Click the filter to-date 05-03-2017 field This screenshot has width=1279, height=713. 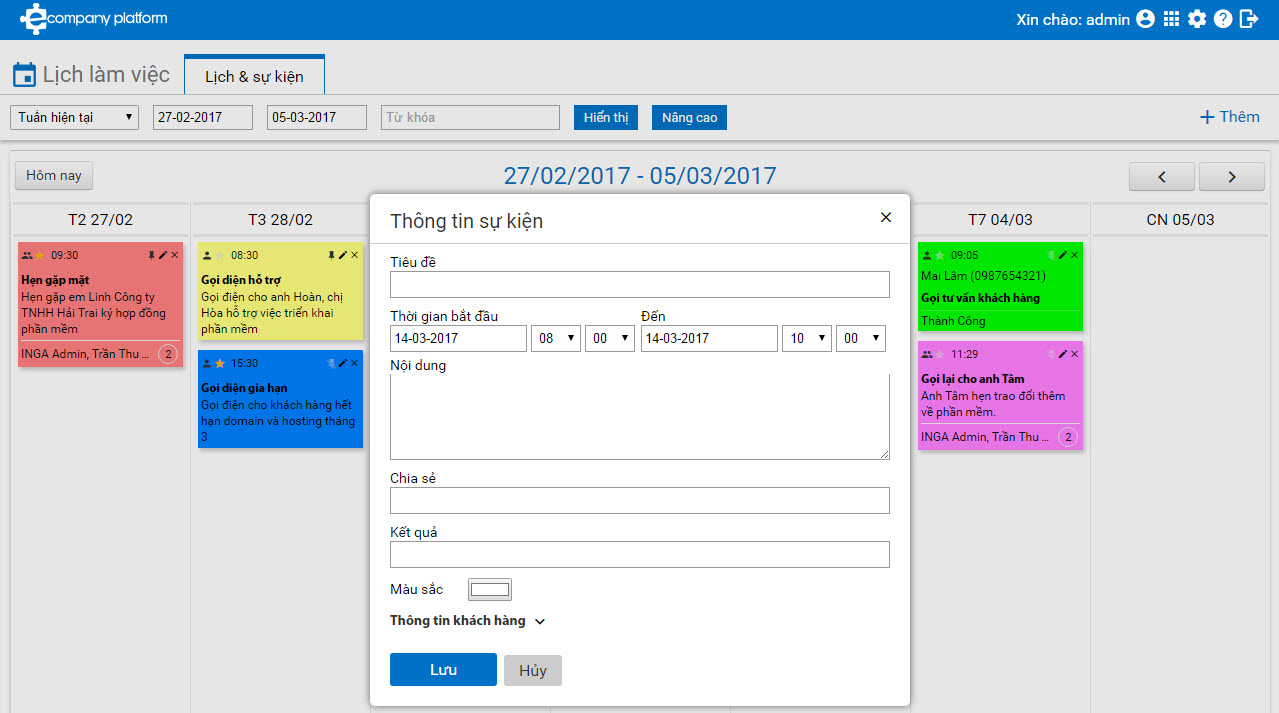pyautogui.click(x=317, y=117)
